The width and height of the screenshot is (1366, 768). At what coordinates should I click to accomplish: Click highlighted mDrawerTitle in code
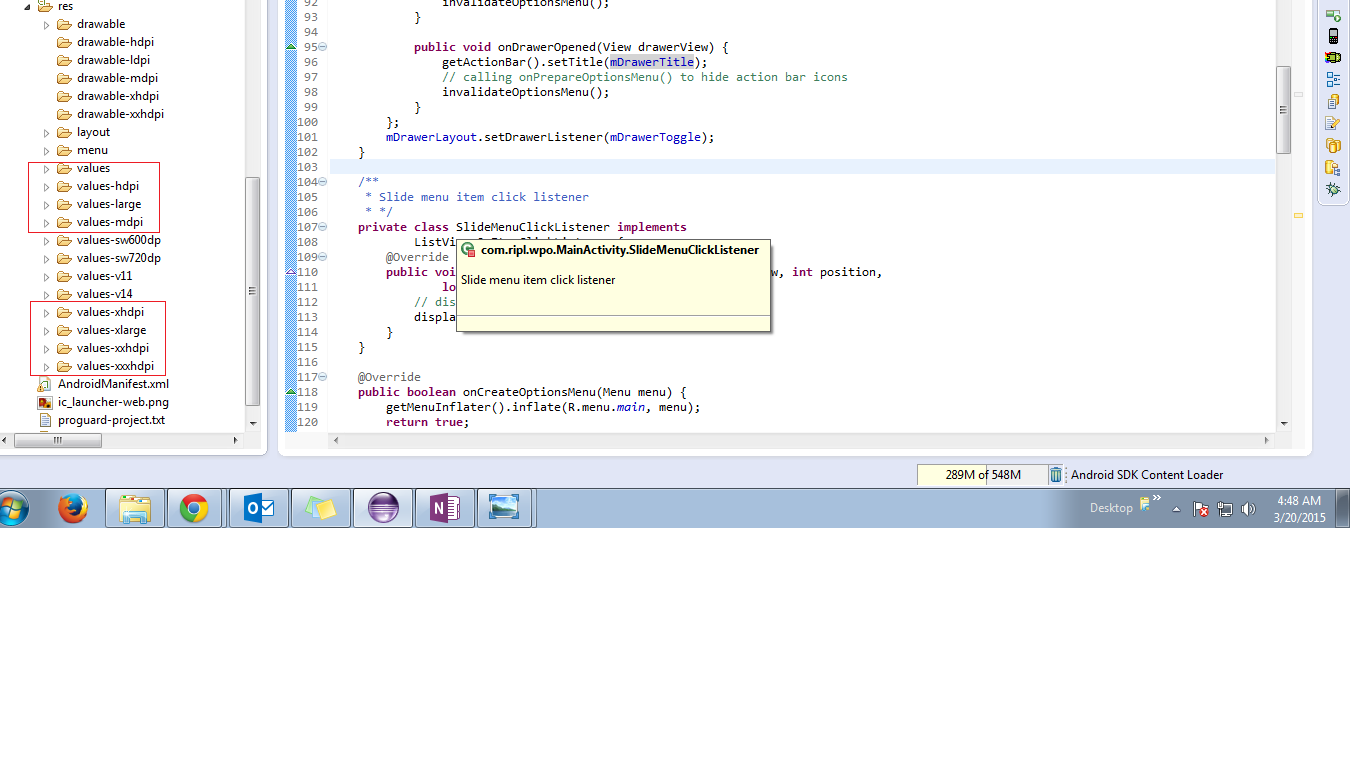[652, 62]
